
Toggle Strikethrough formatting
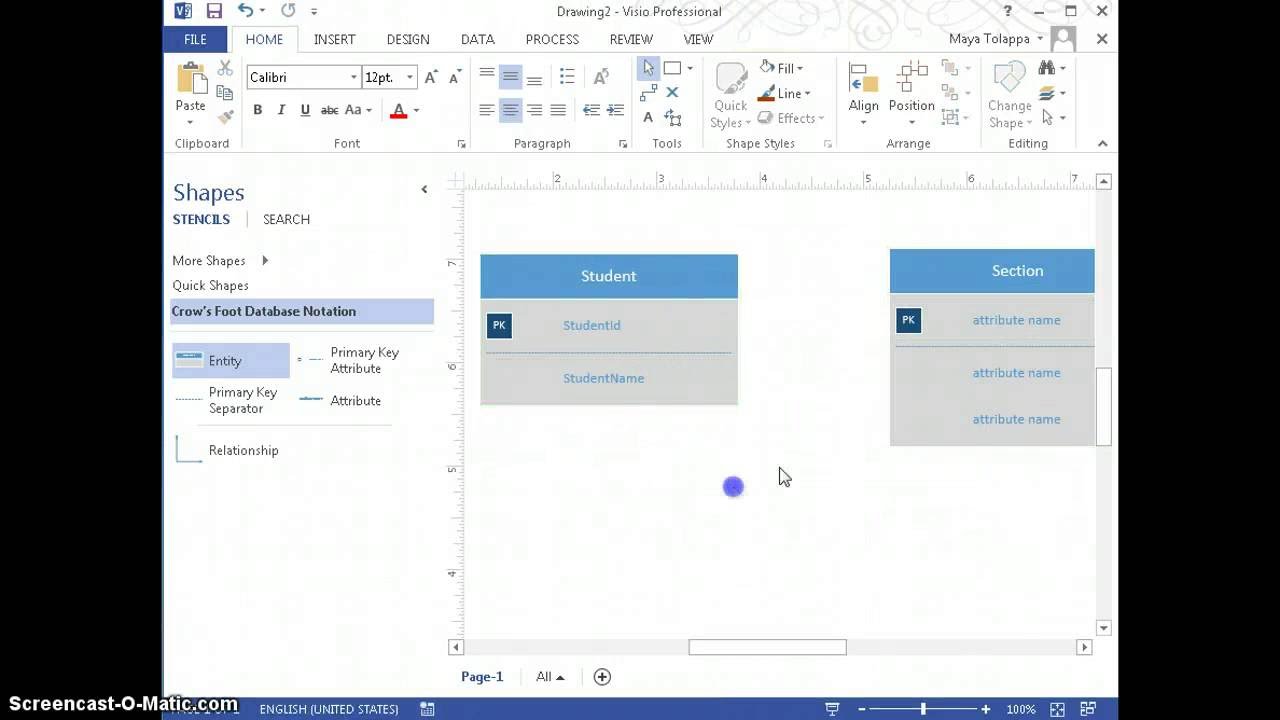pyautogui.click(x=329, y=110)
